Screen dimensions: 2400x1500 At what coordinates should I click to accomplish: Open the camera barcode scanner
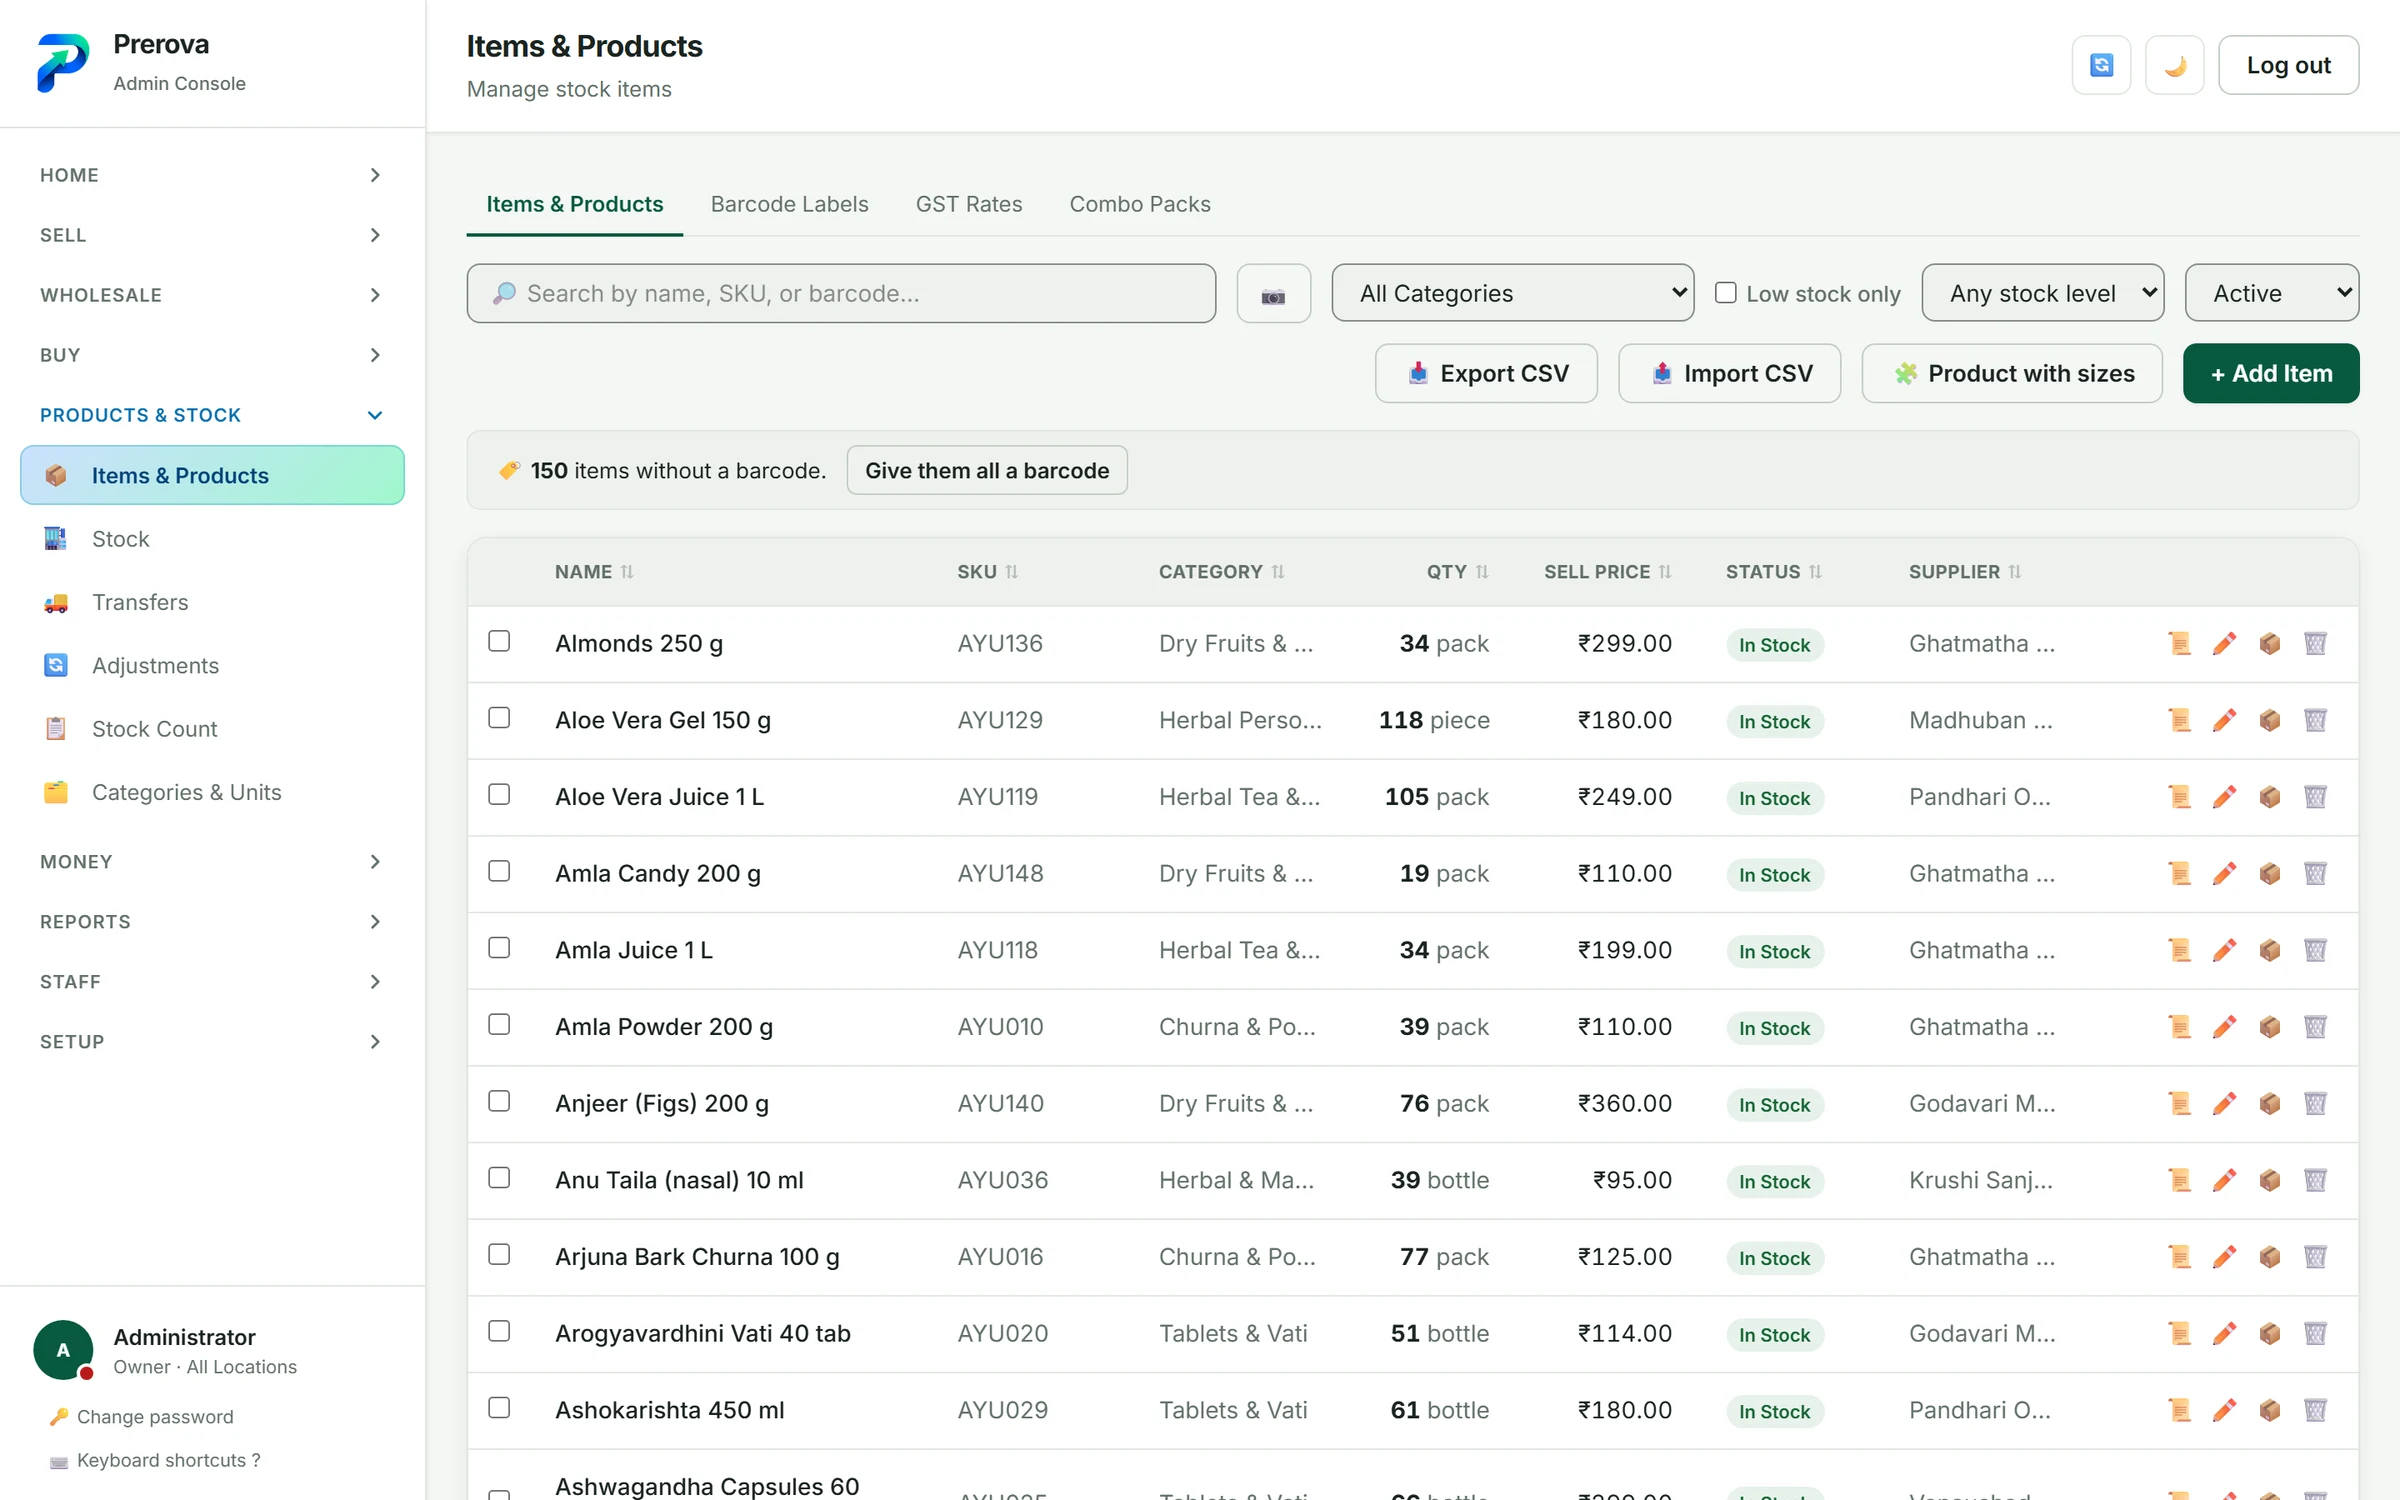tap(1273, 294)
